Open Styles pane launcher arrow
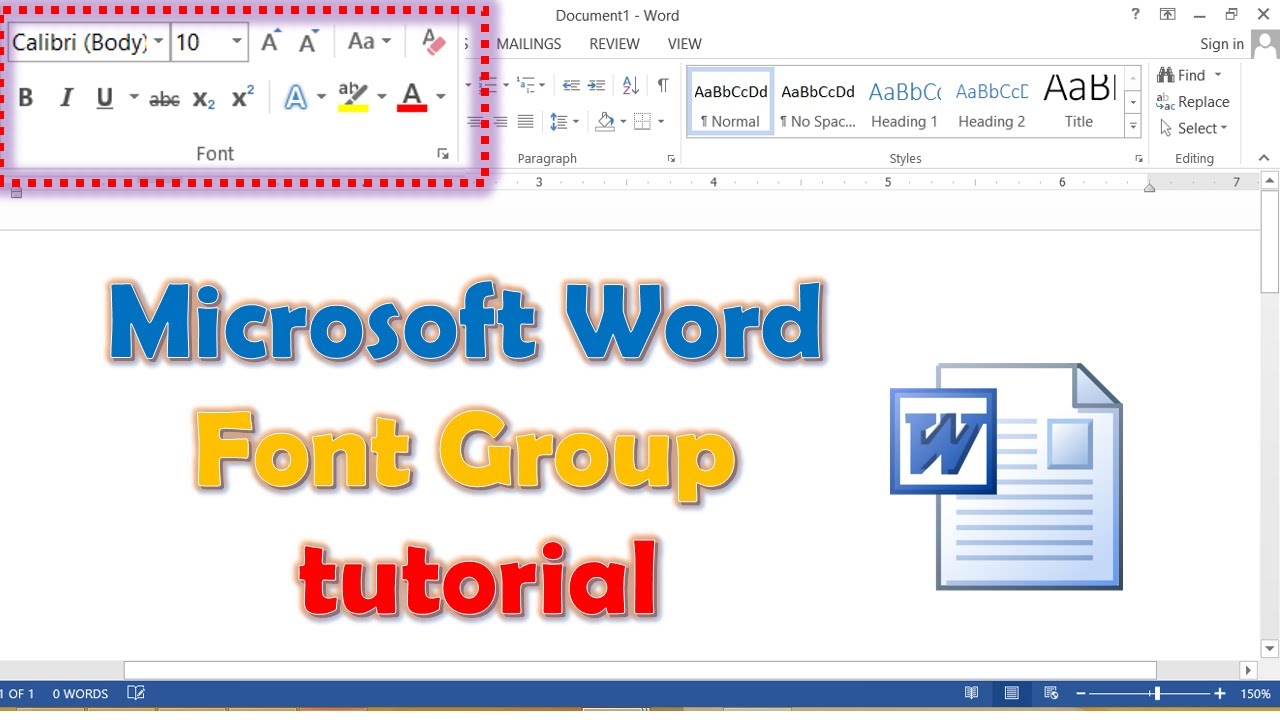 coord(1138,159)
